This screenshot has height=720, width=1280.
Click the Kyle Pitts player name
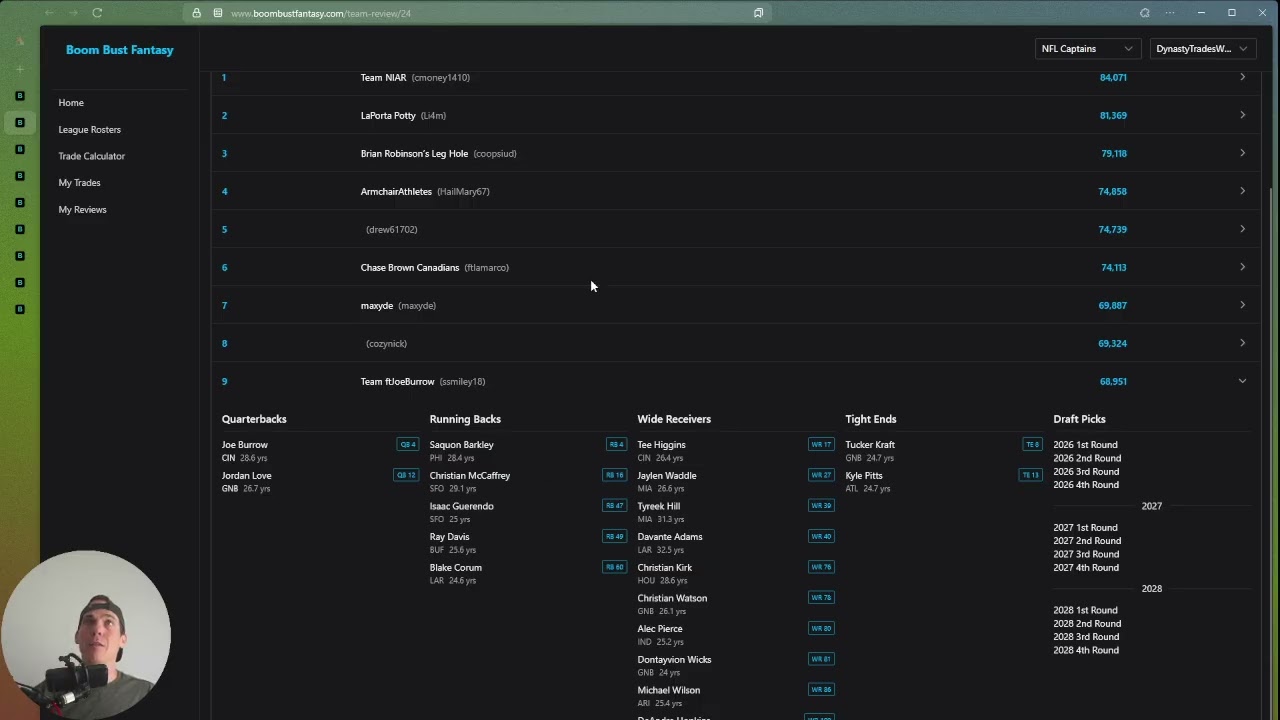(864, 476)
